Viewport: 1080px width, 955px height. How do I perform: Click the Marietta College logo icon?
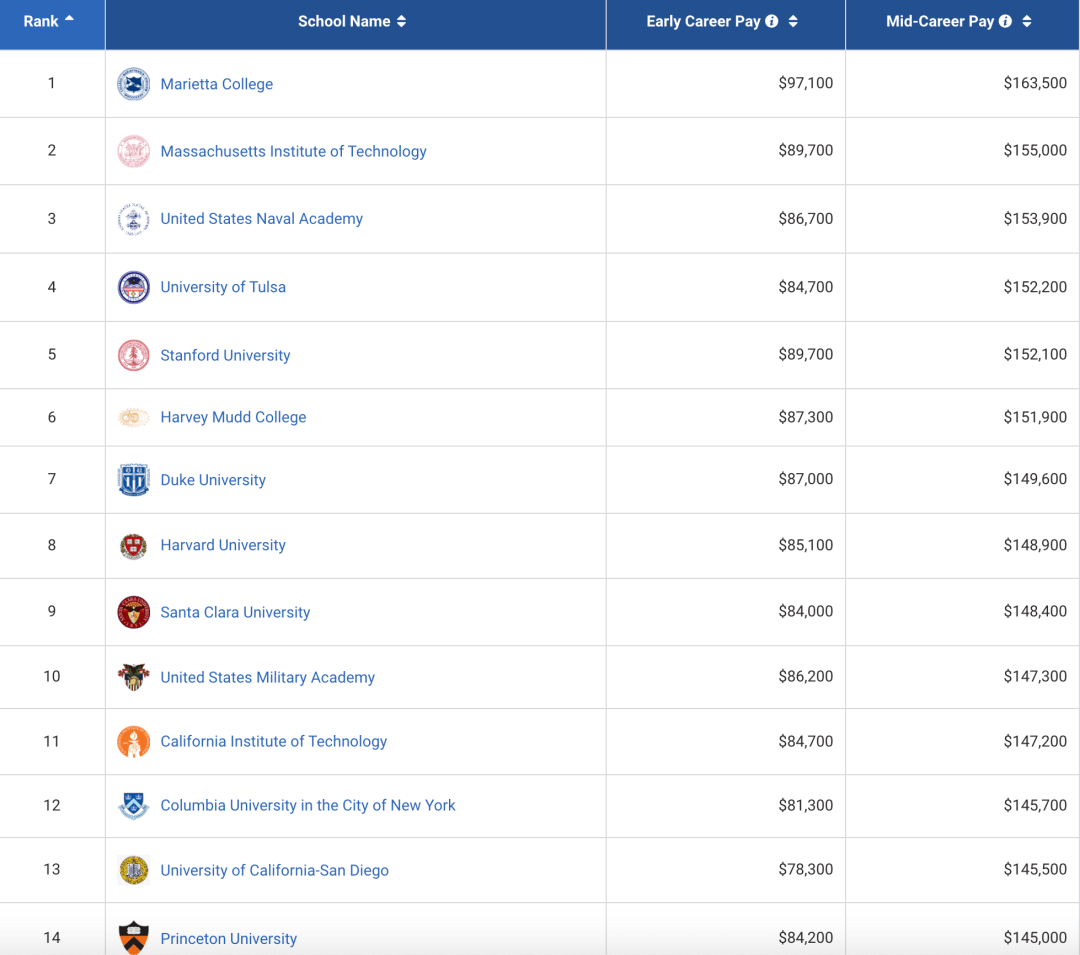point(134,84)
